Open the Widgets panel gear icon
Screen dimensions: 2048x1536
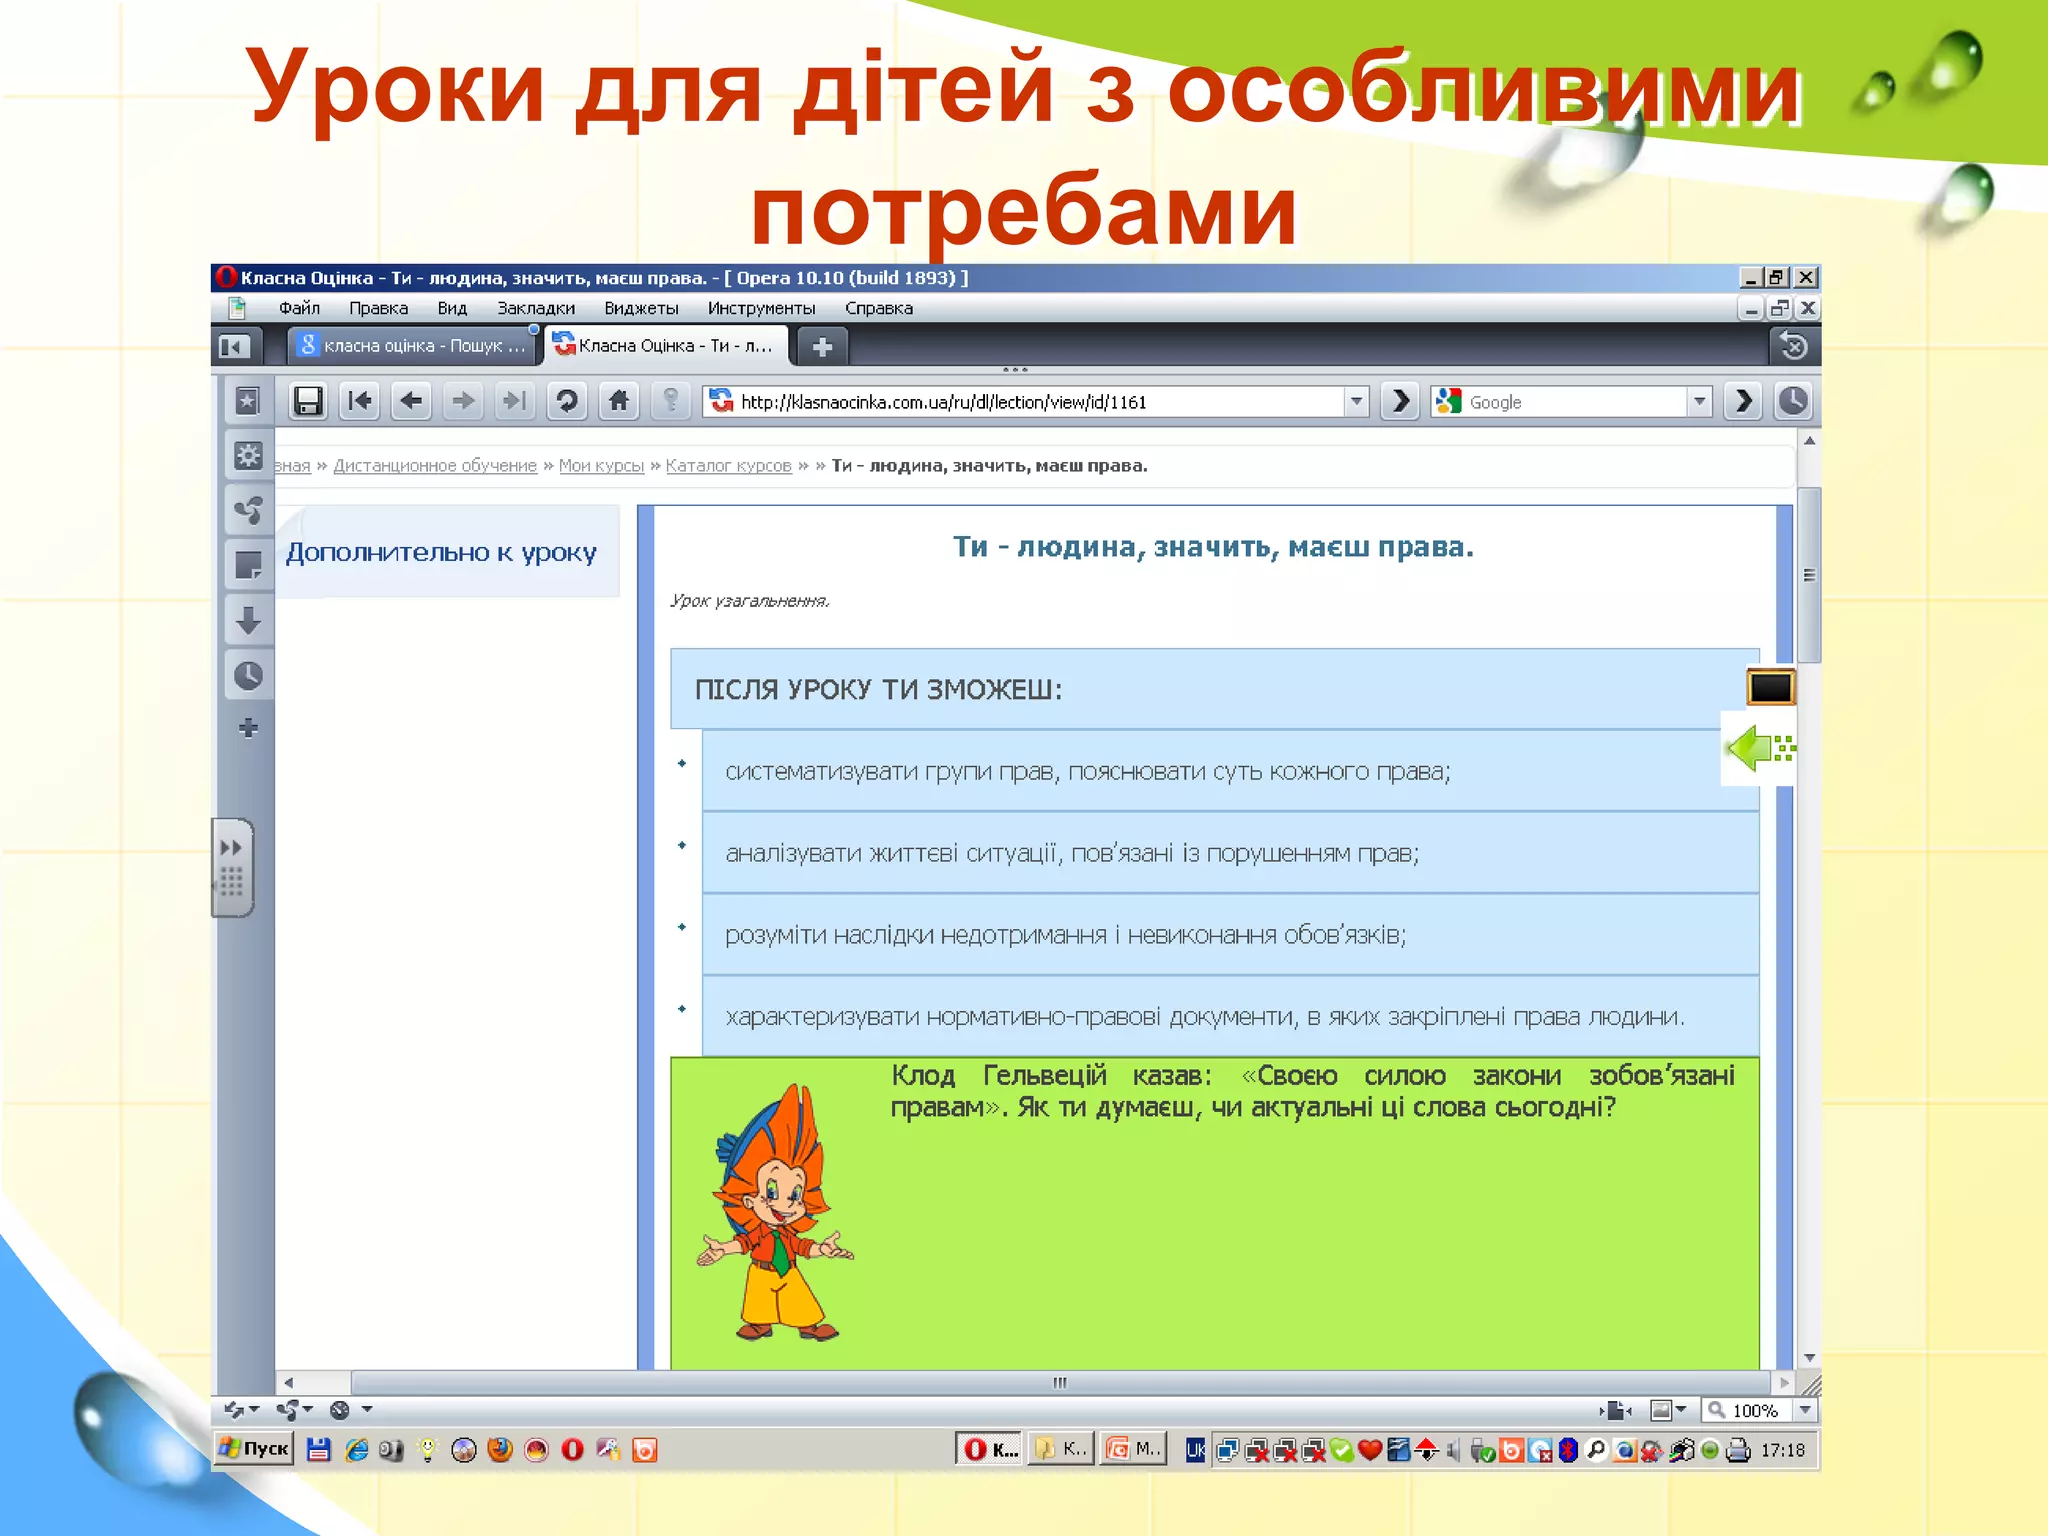pyautogui.click(x=248, y=456)
